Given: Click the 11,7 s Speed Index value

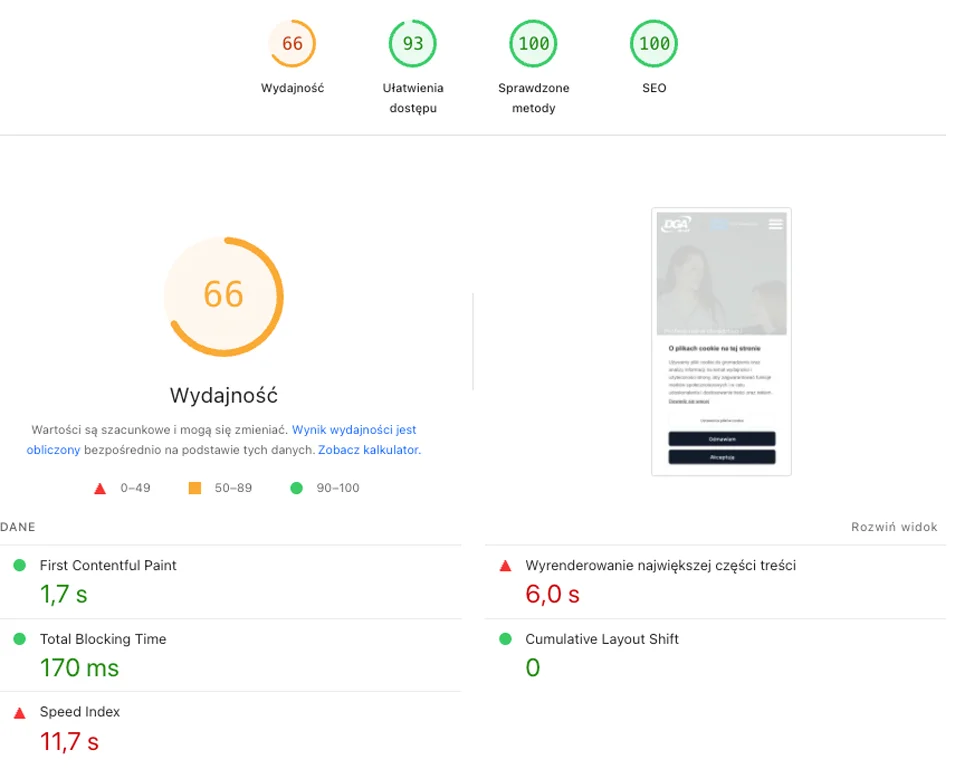Looking at the screenshot, I should tap(69, 741).
